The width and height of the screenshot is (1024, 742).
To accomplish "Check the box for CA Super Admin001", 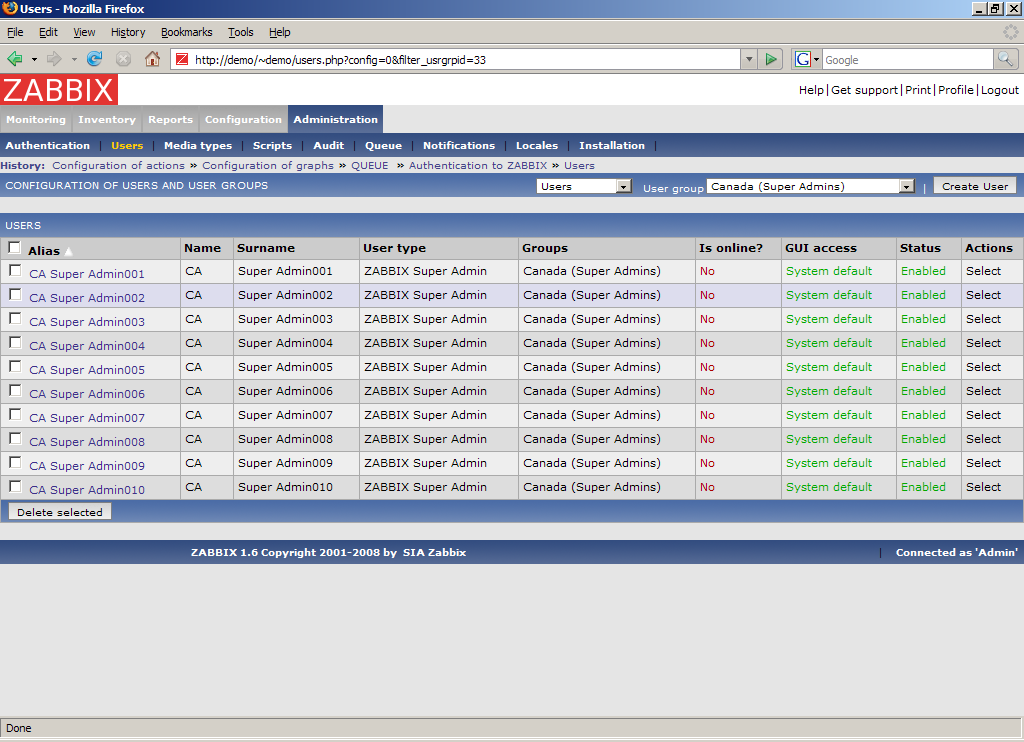I will pyautogui.click(x=16, y=270).
